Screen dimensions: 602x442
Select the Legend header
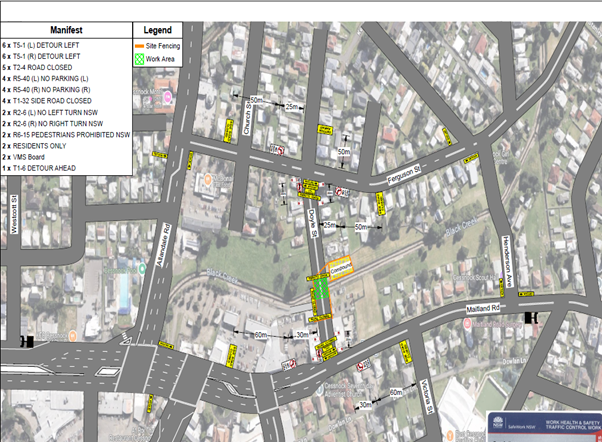tap(157, 30)
